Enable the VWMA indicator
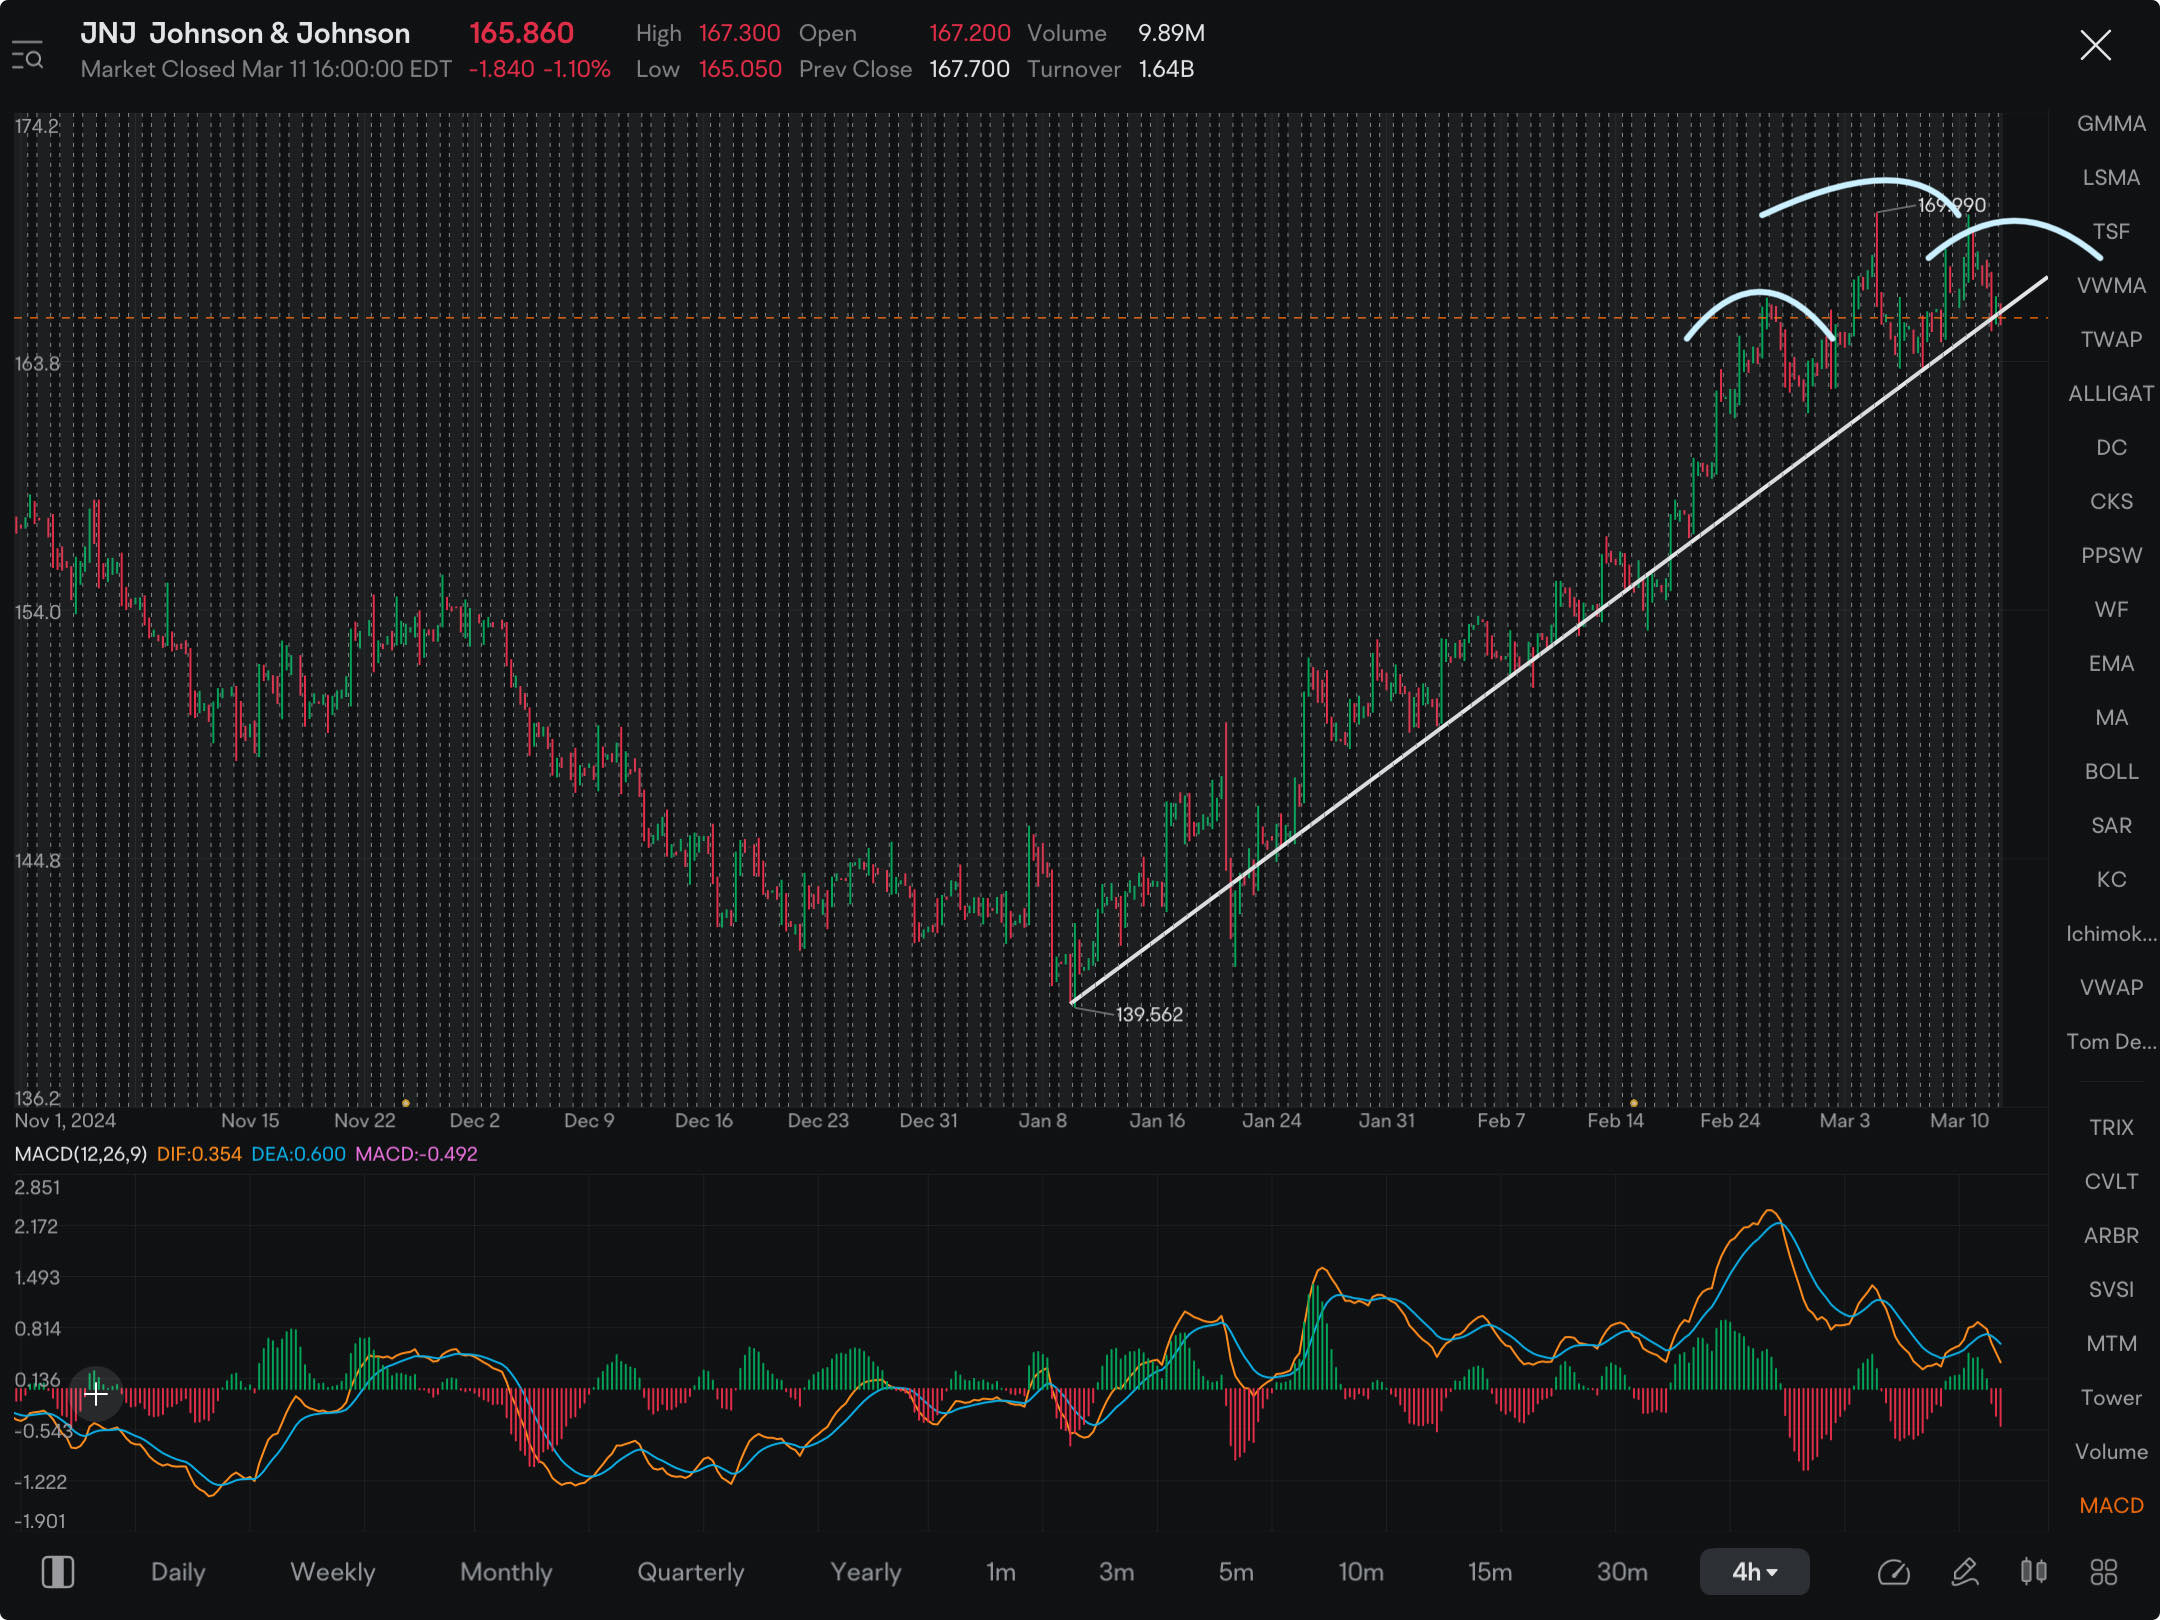 [x=2111, y=286]
